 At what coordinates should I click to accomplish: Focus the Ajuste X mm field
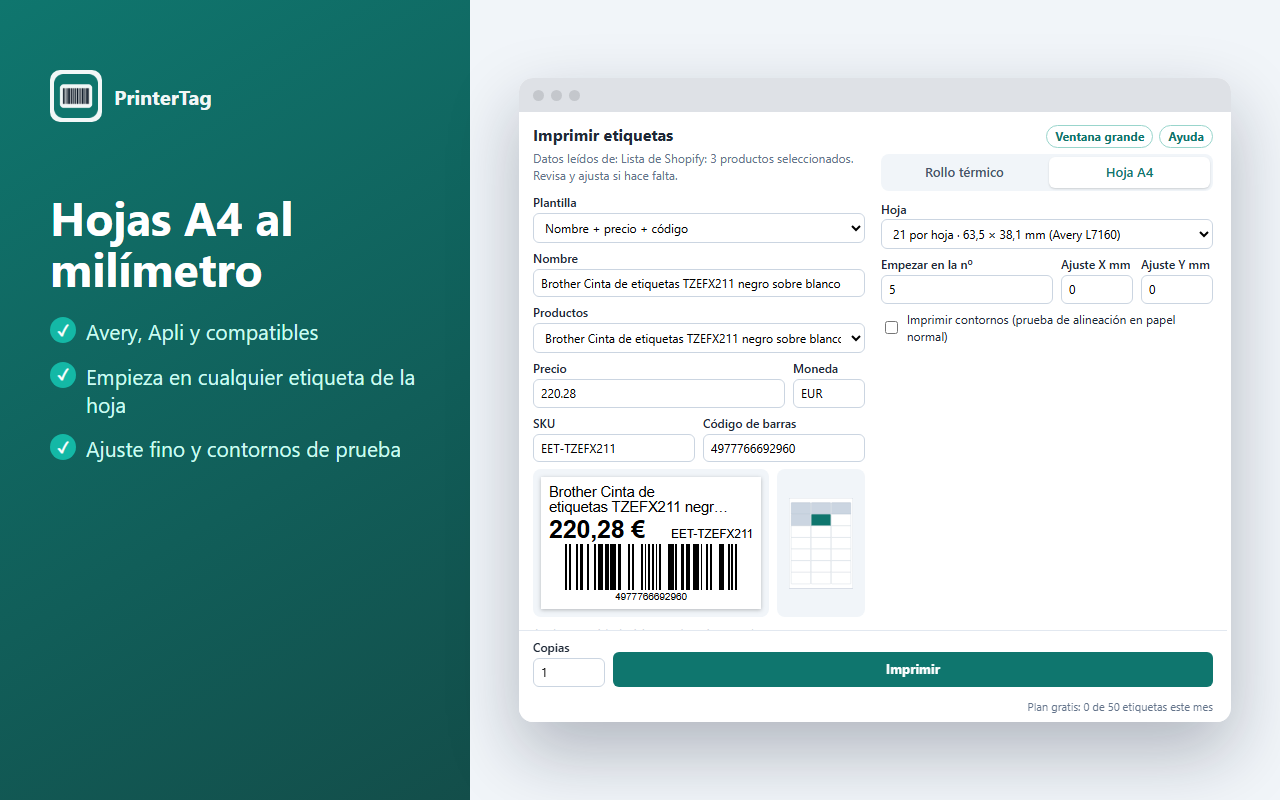[x=1097, y=289]
